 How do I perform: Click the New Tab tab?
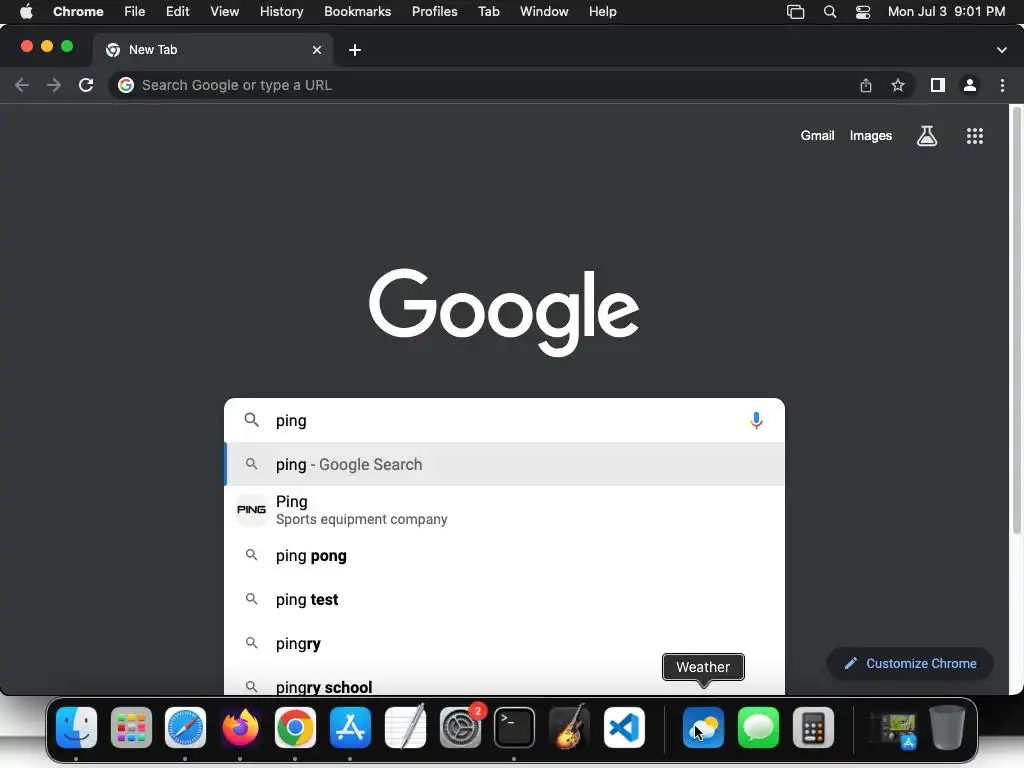[212, 50]
